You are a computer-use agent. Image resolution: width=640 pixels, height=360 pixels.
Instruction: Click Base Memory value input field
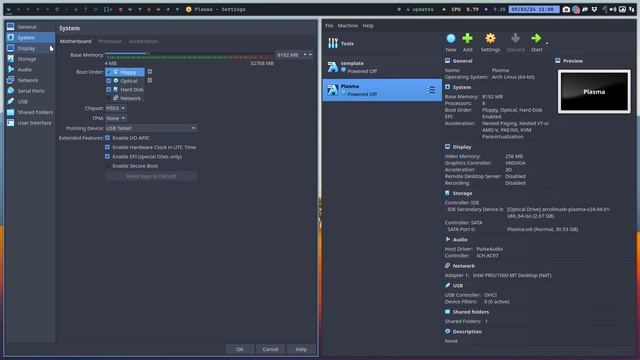(289, 55)
